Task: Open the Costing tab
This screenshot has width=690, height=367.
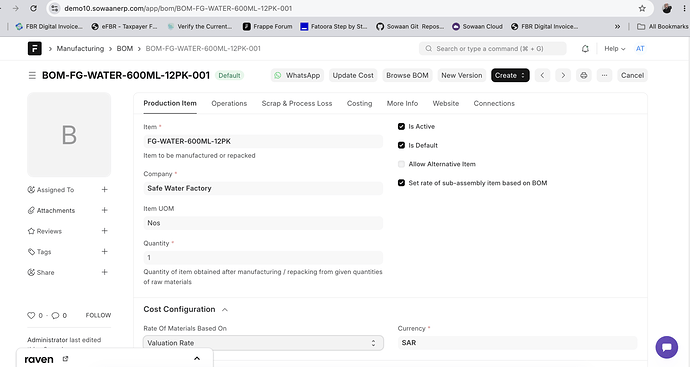Action: [360, 103]
